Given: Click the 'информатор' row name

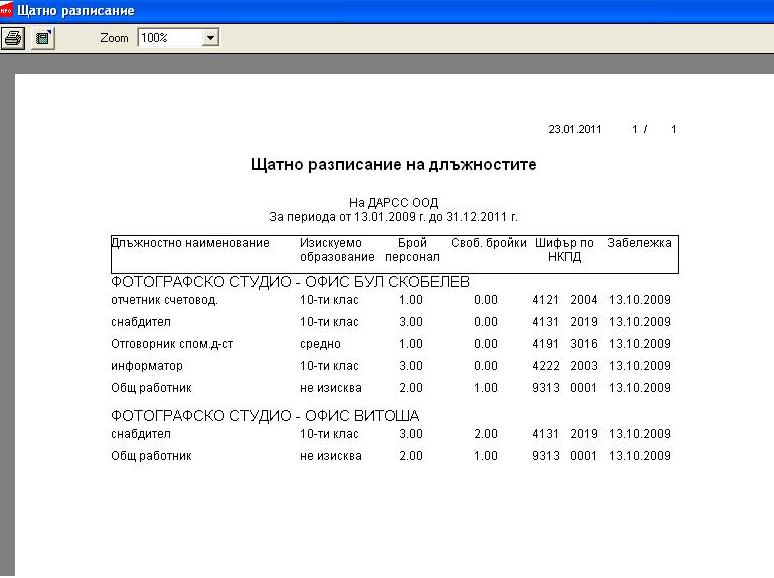Looking at the screenshot, I should pyautogui.click(x=147, y=366).
